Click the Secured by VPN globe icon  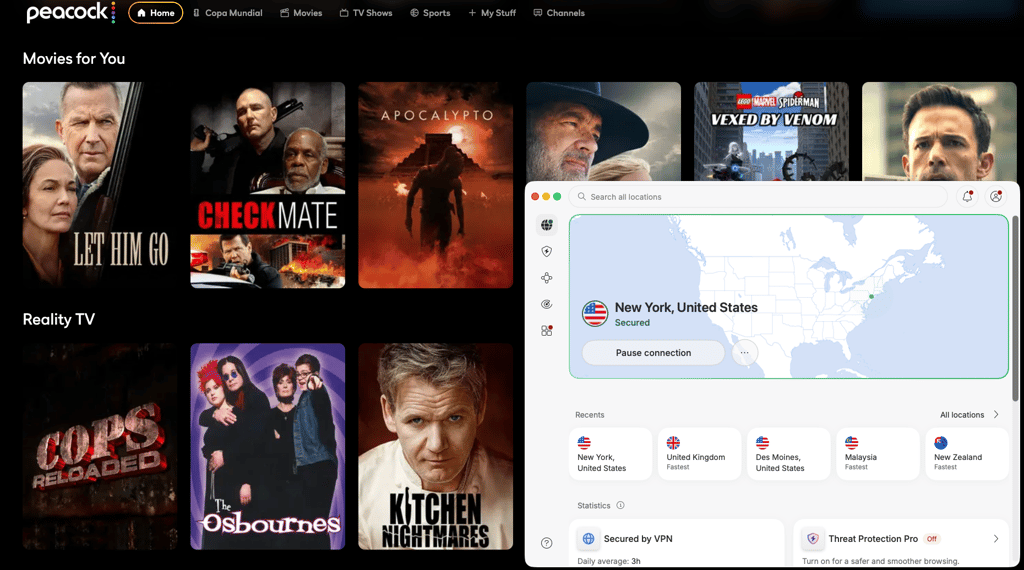click(588, 539)
